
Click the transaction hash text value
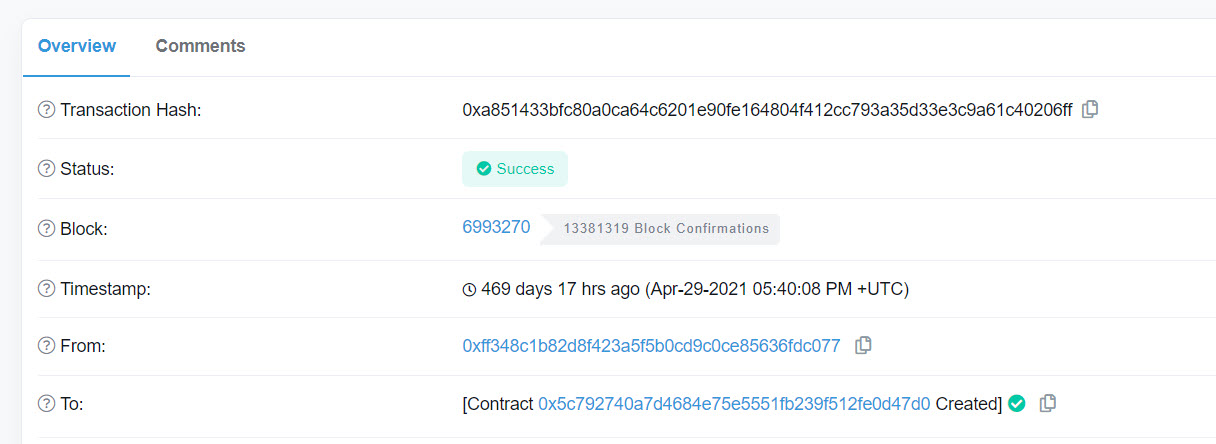pyautogui.click(x=767, y=110)
